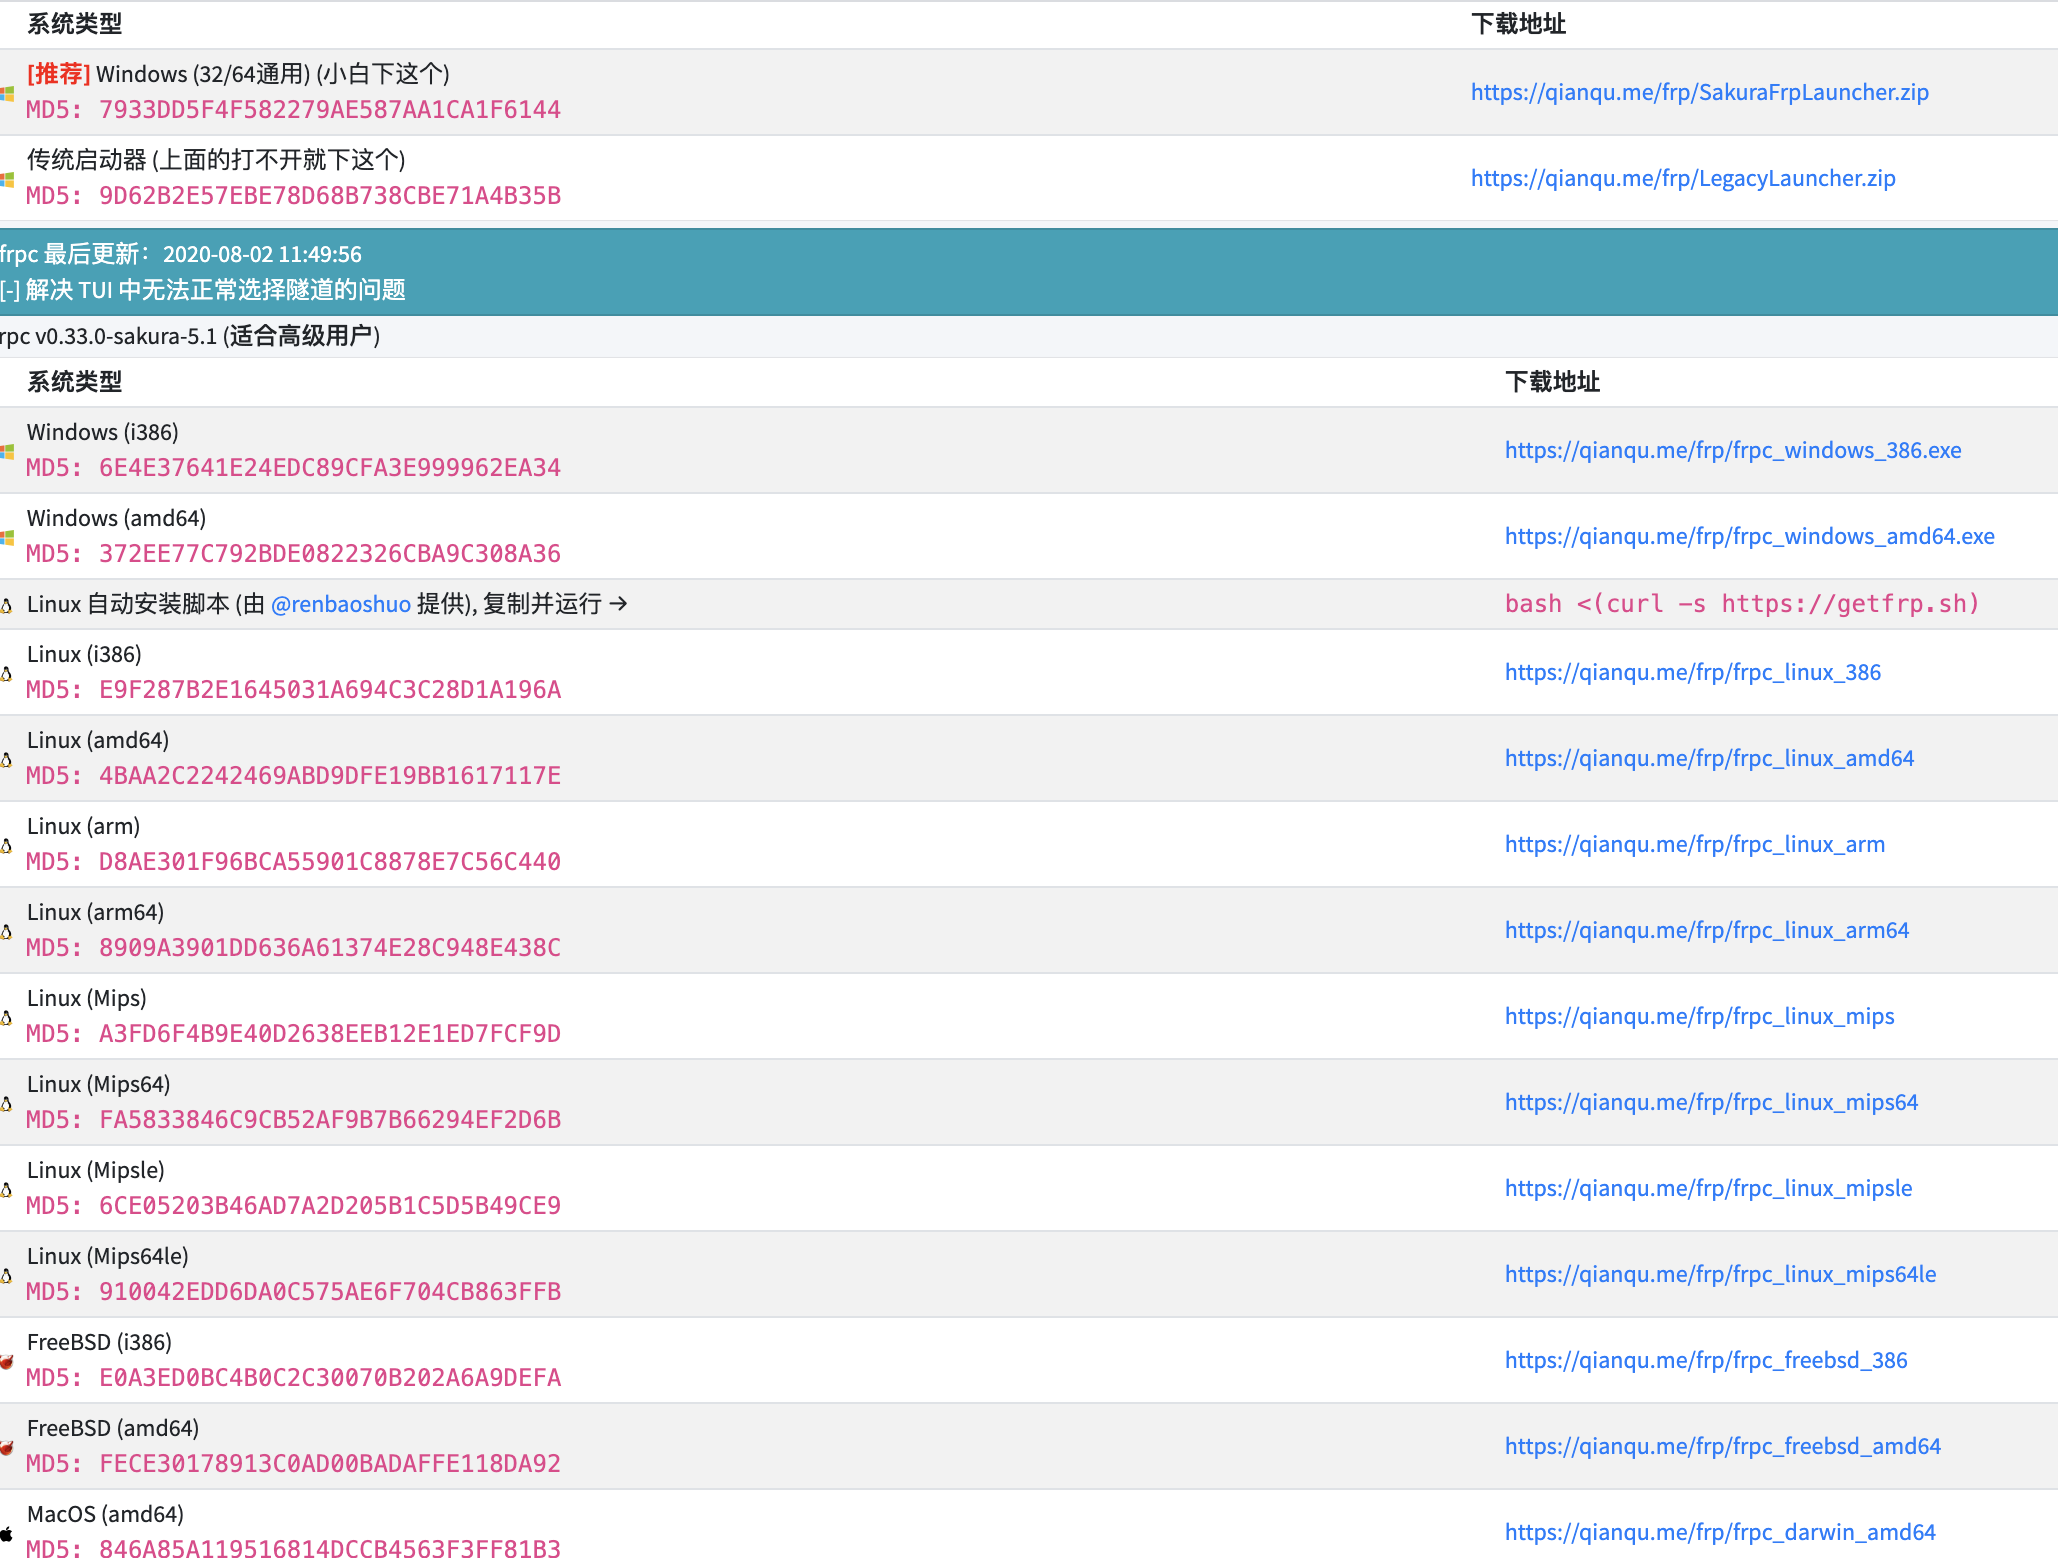The image size is (2058, 1558).
Task: Click the penguin icon beside Linux (Mips)
Action: click(6, 1017)
